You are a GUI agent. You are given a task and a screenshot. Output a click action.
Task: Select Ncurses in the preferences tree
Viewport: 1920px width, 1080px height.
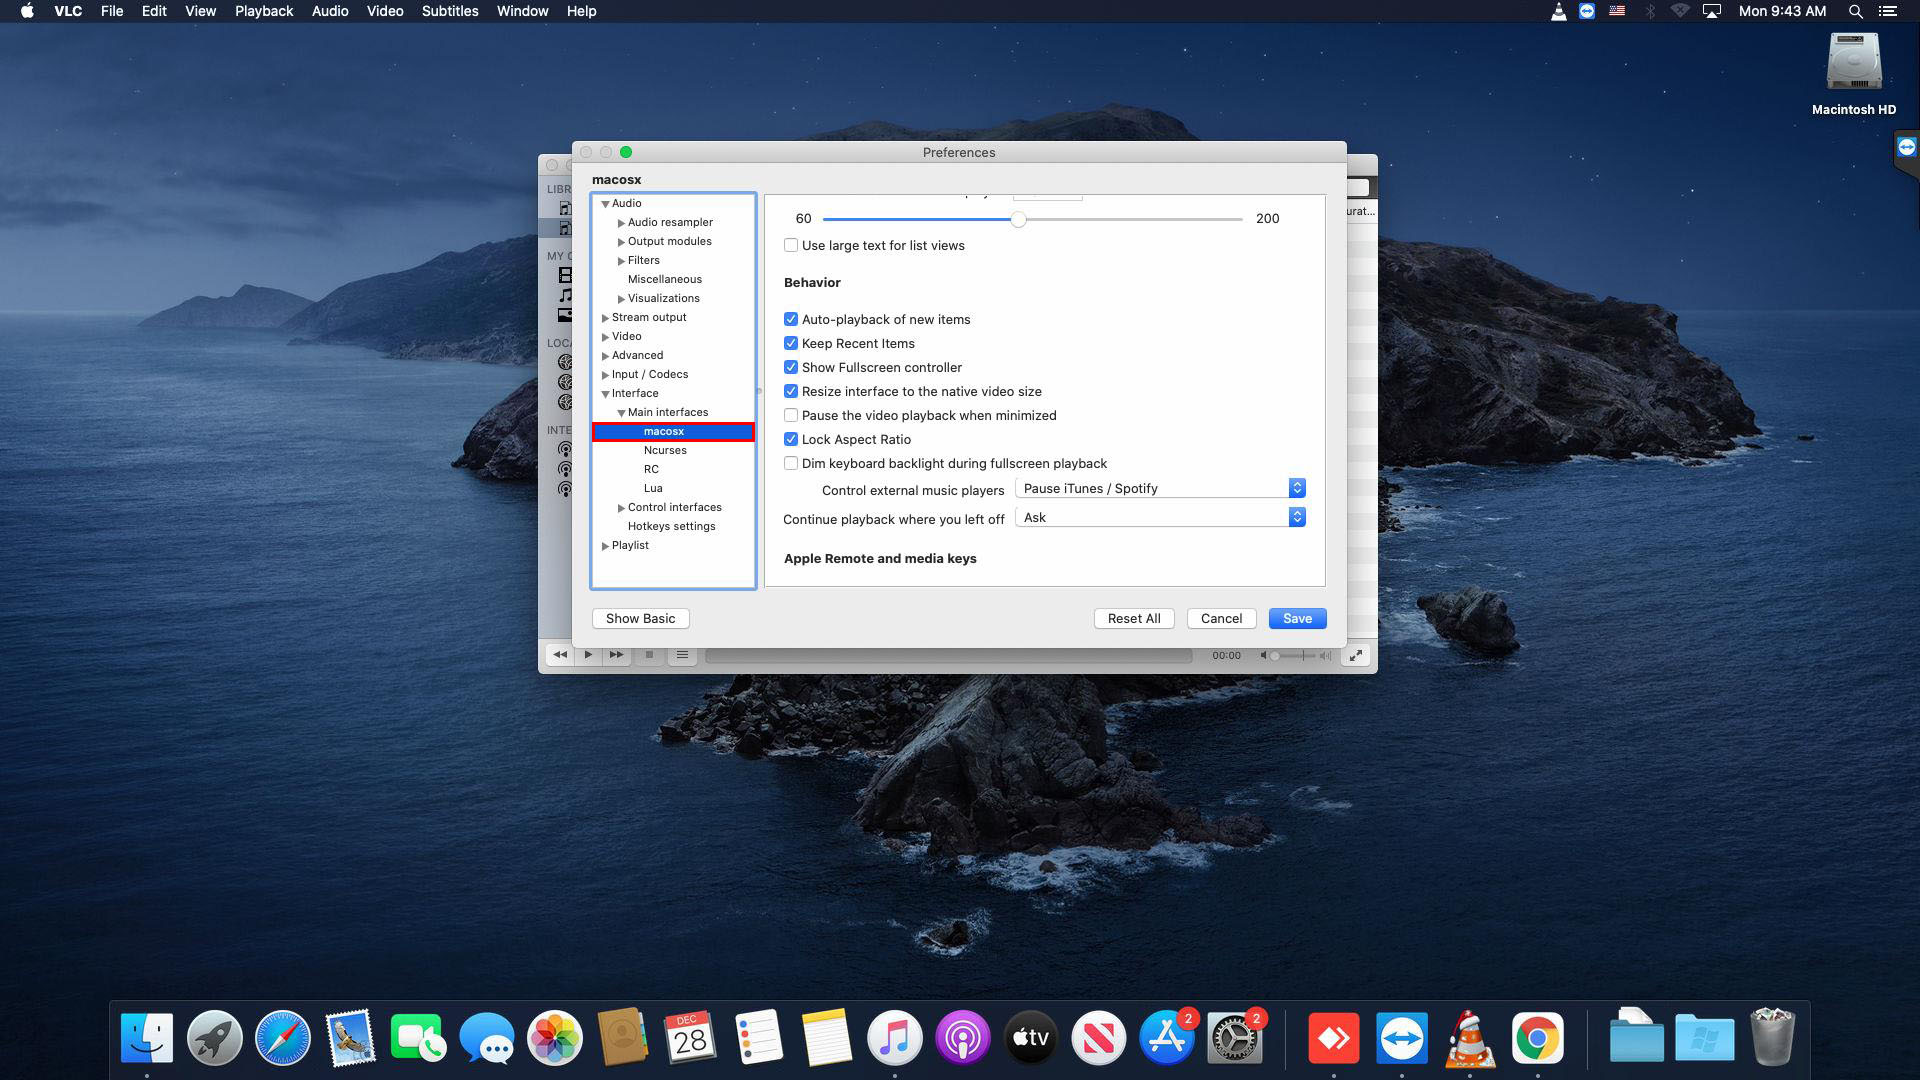(665, 450)
